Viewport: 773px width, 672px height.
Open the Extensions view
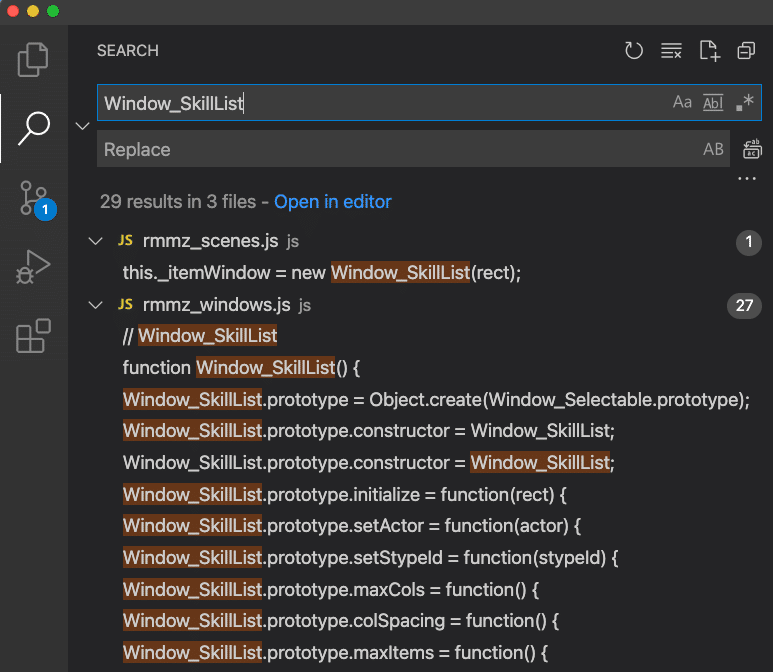pyautogui.click(x=33, y=336)
